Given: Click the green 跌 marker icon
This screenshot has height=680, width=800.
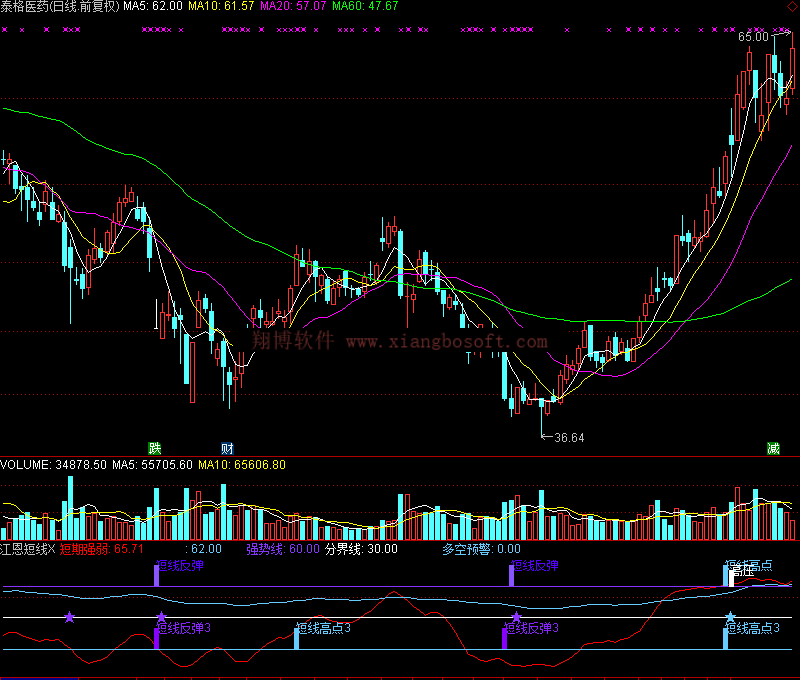Looking at the screenshot, I should click(154, 447).
